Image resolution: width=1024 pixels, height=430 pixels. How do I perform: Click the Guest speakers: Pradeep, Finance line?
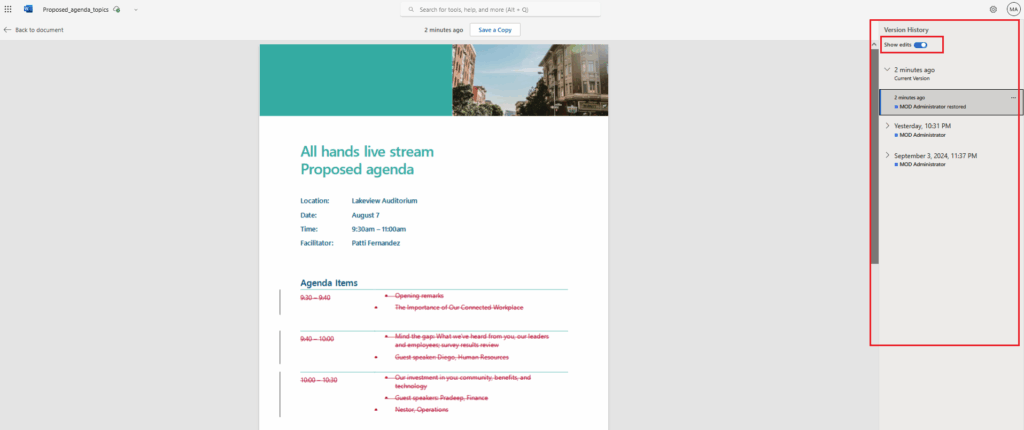441,397
